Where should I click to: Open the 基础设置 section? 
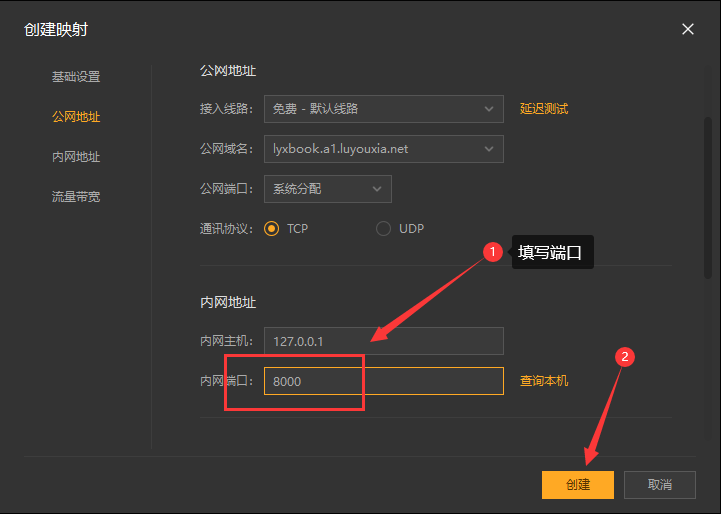(x=76, y=77)
